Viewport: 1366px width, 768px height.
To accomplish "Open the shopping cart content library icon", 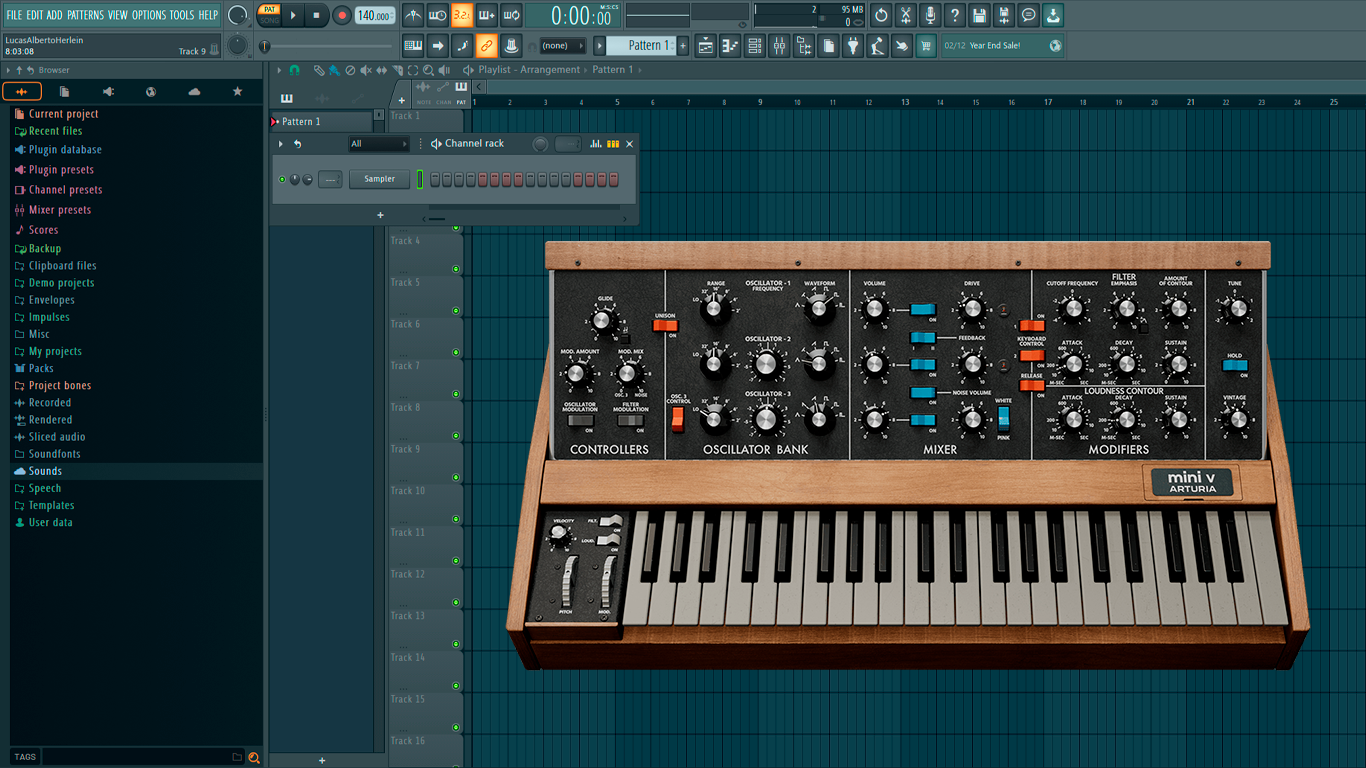I will (926, 46).
